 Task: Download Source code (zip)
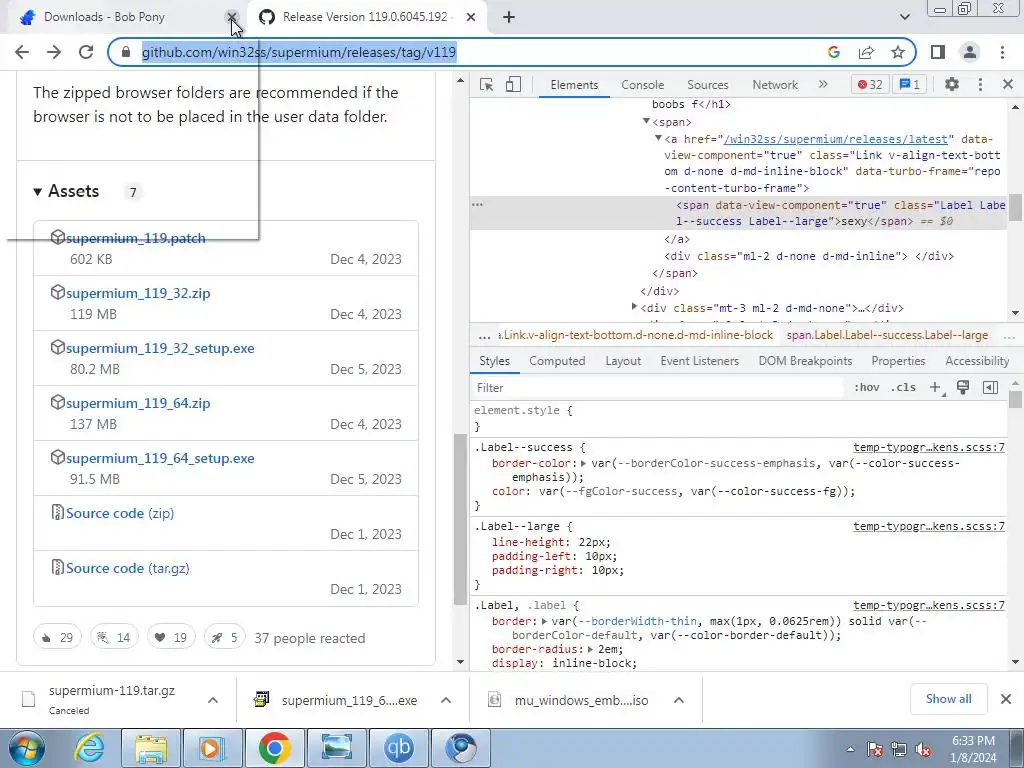coord(120,513)
